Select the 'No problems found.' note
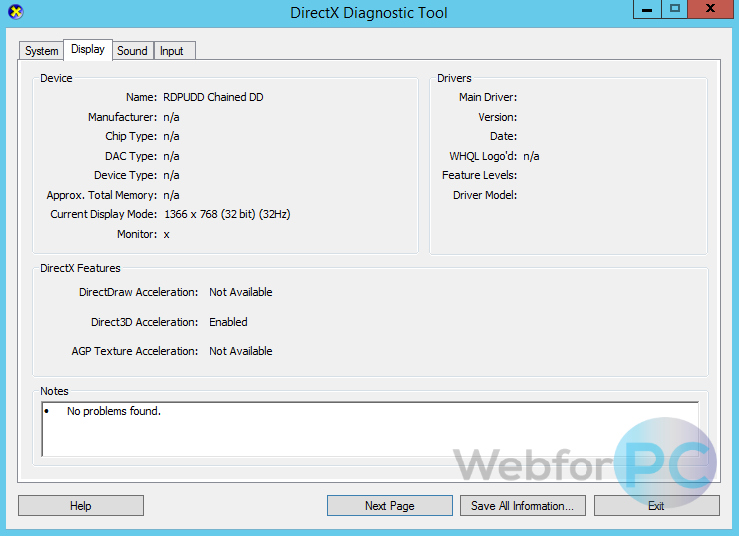 [114, 411]
